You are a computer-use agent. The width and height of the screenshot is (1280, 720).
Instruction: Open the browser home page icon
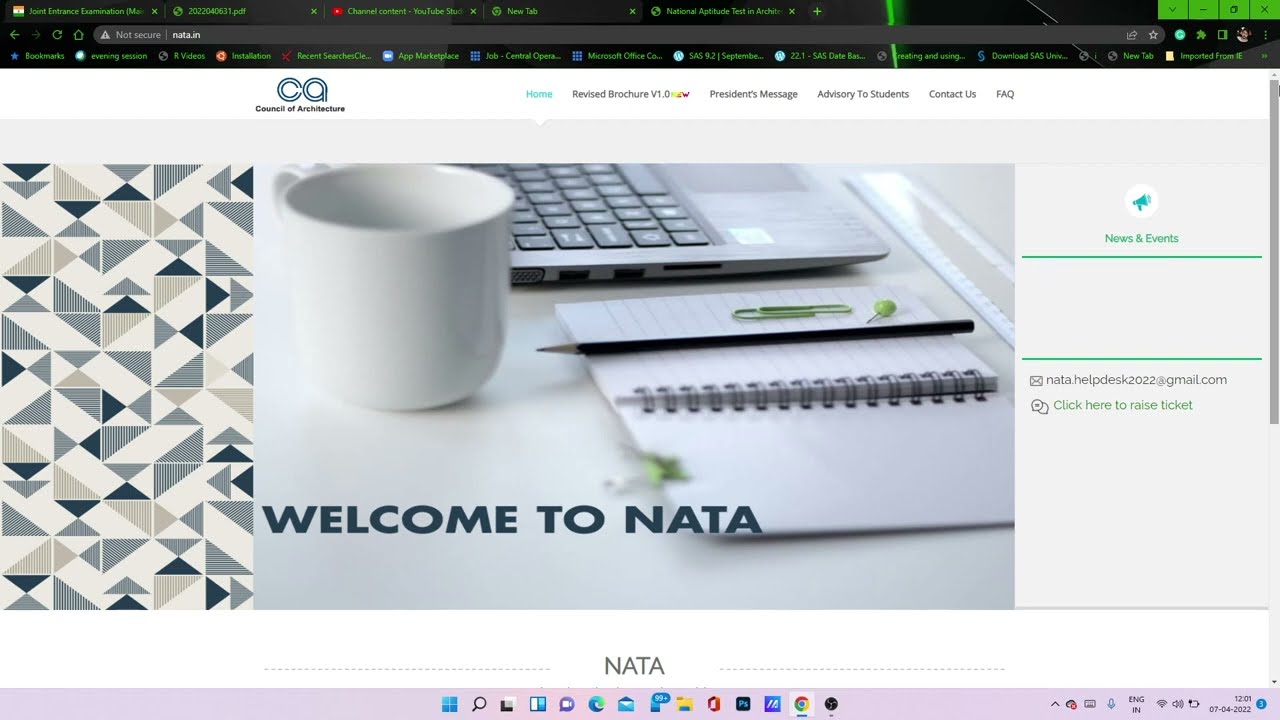(x=78, y=34)
